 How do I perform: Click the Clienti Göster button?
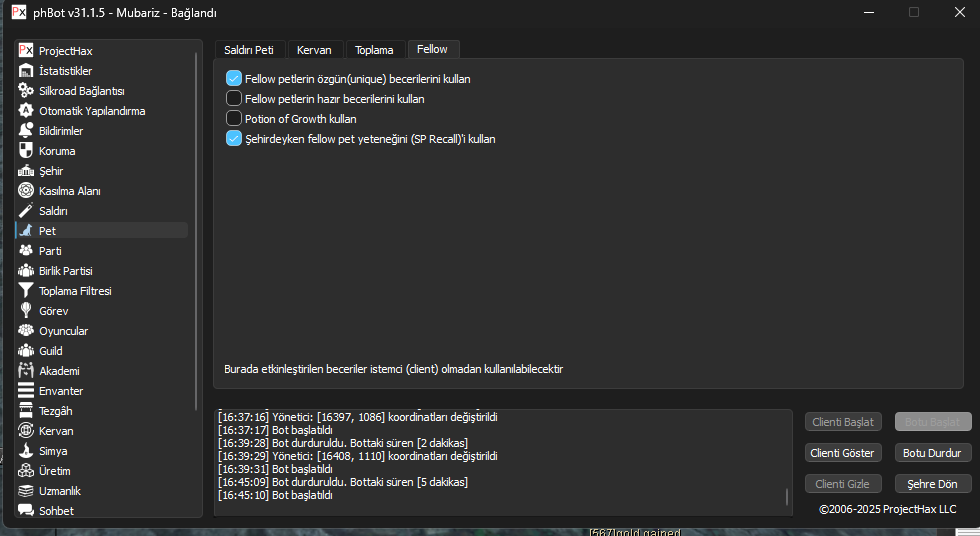pyautogui.click(x=843, y=453)
